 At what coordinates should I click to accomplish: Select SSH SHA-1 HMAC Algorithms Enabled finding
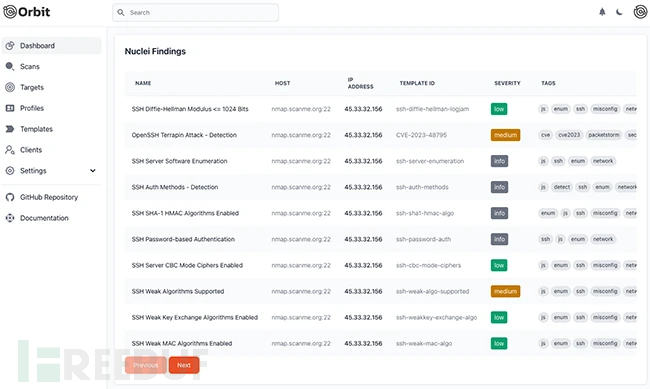pyautogui.click(x=185, y=213)
